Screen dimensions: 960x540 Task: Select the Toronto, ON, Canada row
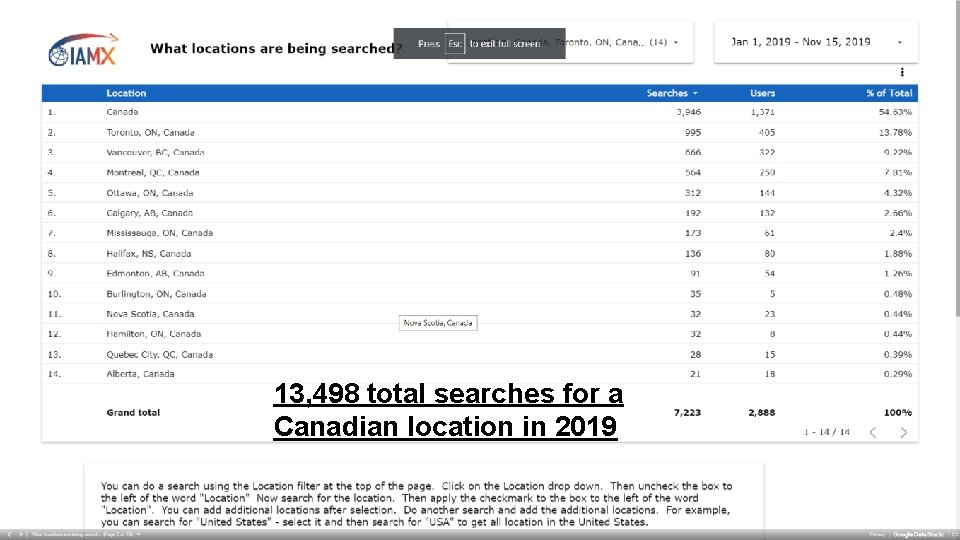(479, 132)
